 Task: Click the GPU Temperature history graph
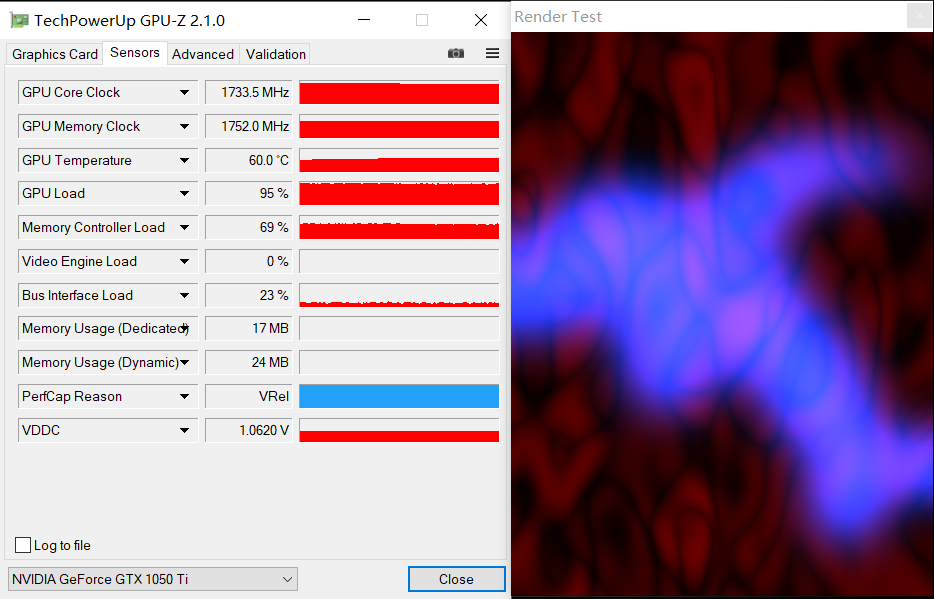[x=399, y=160]
